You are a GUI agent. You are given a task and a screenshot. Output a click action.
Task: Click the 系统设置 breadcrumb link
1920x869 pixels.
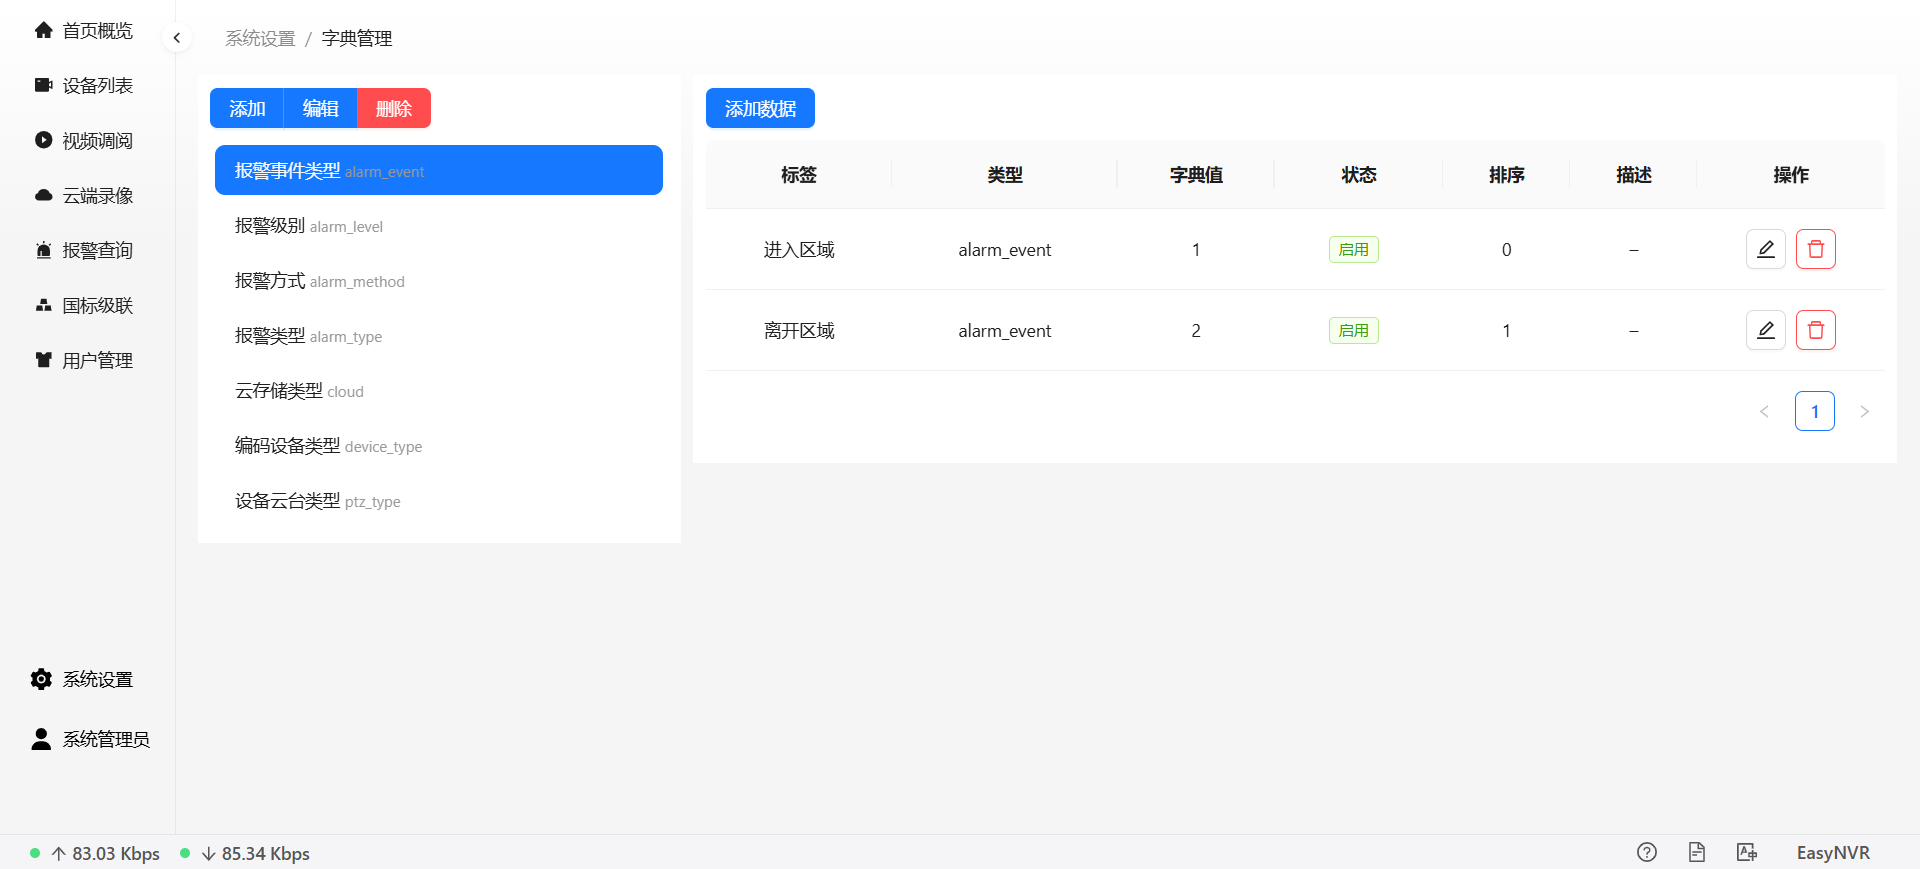pyautogui.click(x=260, y=38)
